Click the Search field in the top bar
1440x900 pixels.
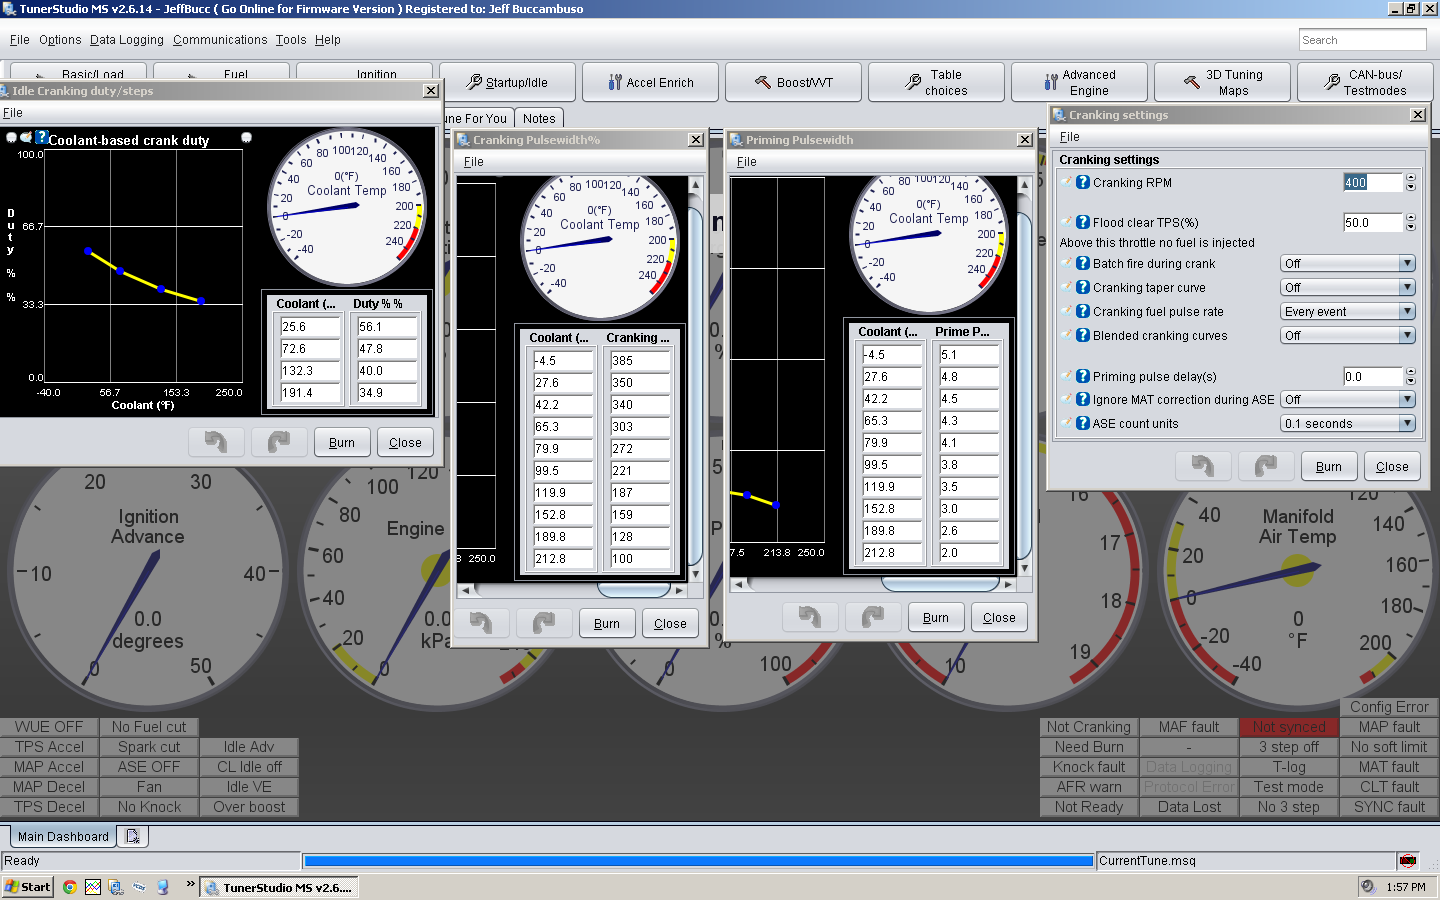click(1362, 40)
